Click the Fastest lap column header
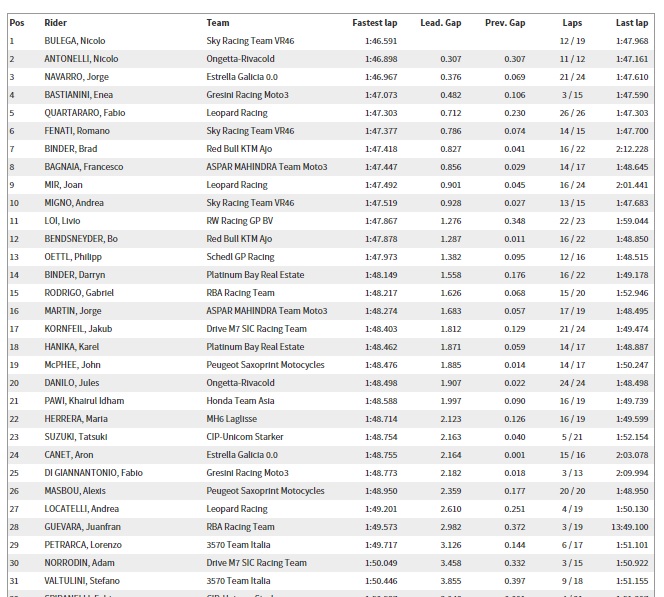This screenshot has width=664, height=597. tap(374, 22)
